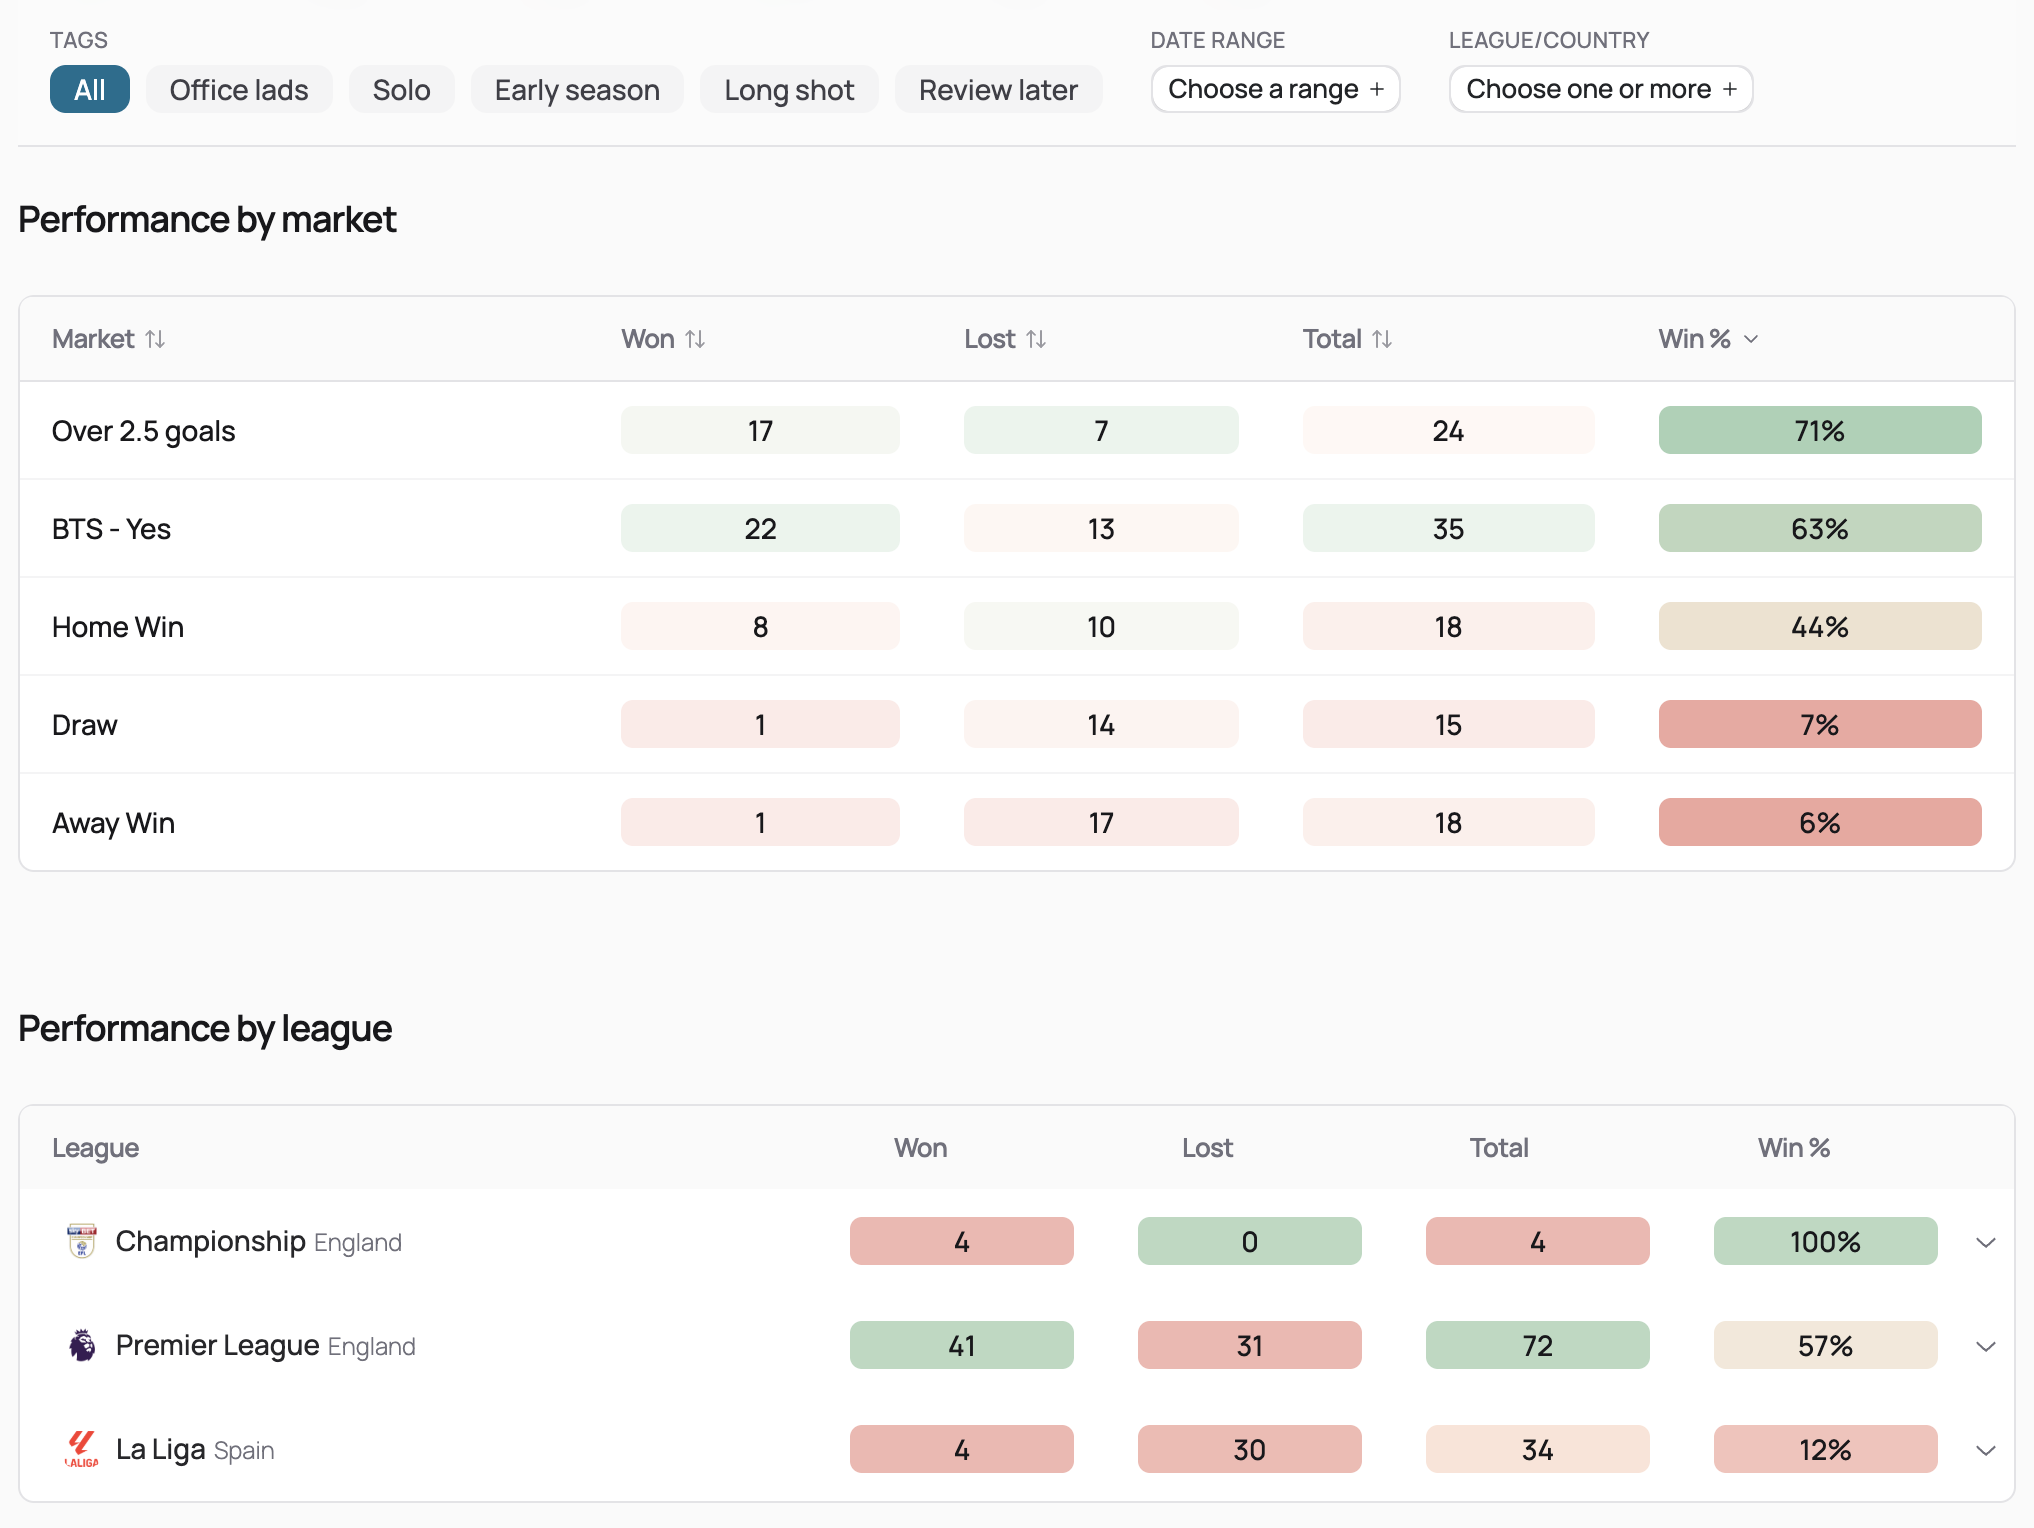Screen dimensions: 2034x1528
Task: Expand the Premier League row chevron
Action: [x=1986, y=1346]
